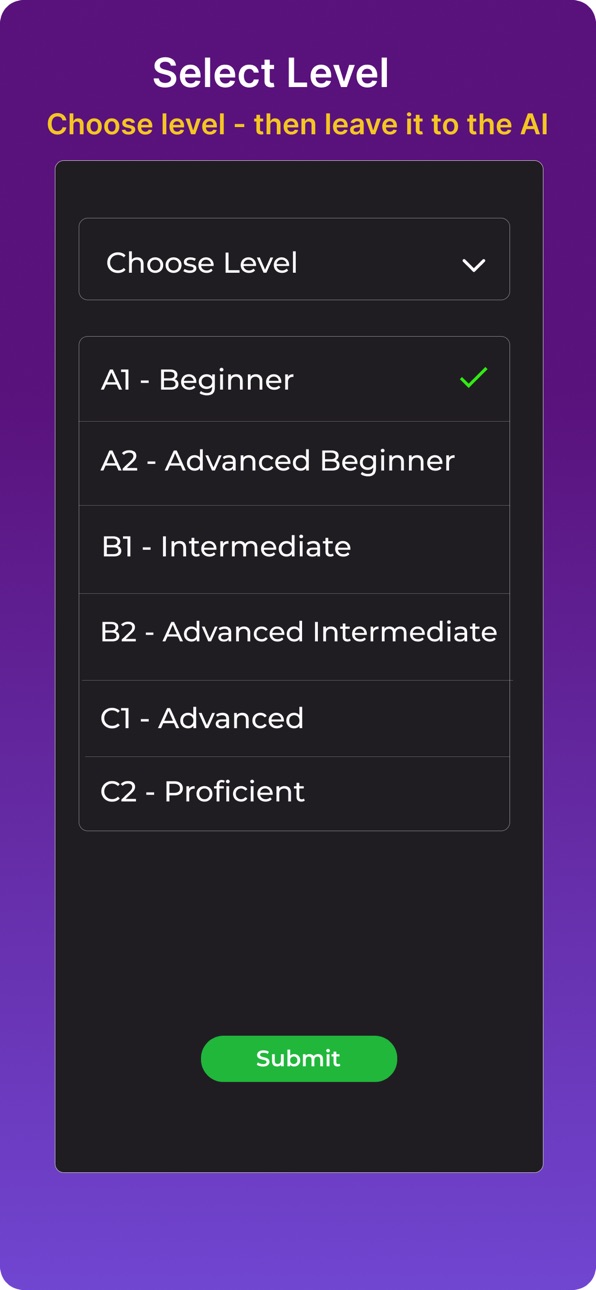The height and width of the screenshot is (1290, 596).
Task: Click the word Proficient in the last row
Action: point(234,792)
